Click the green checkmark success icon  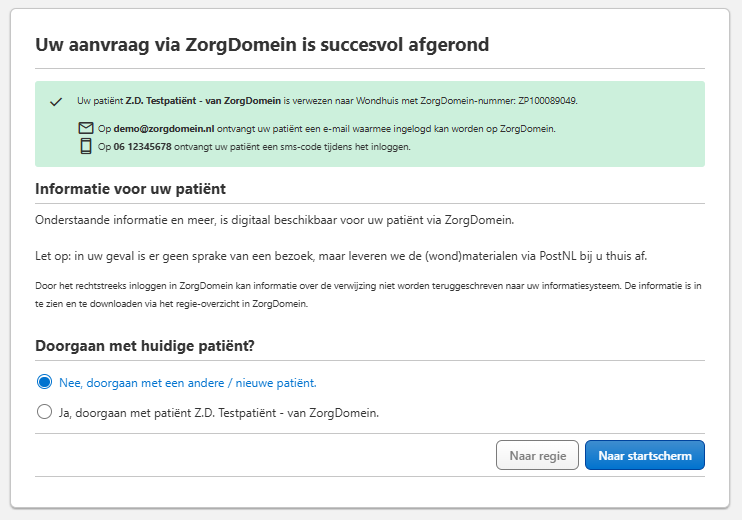pyautogui.click(x=56, y=102)
